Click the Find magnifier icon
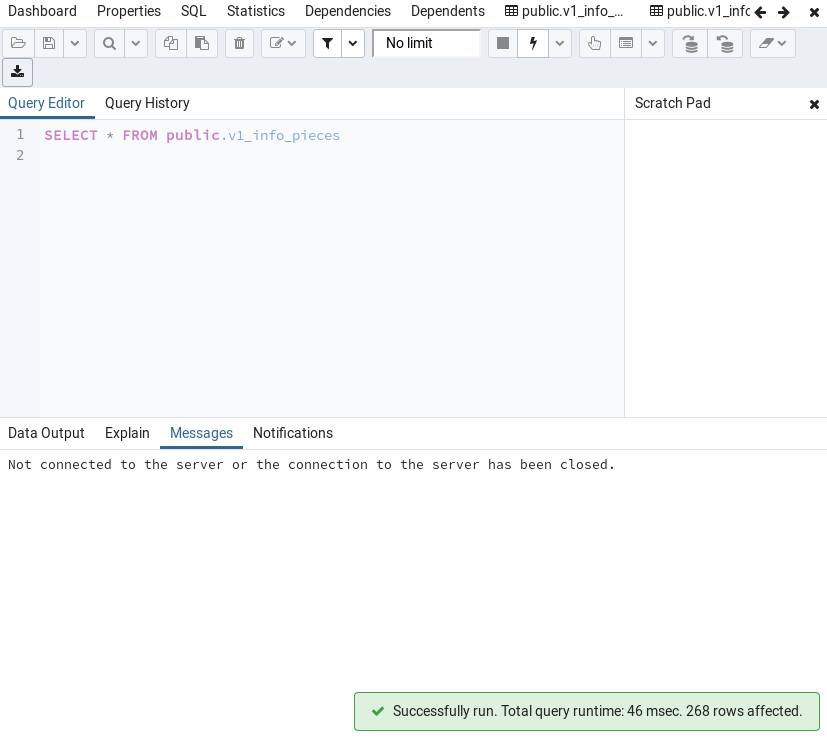This screenshot has width=827, height=752. coord(108,43)
